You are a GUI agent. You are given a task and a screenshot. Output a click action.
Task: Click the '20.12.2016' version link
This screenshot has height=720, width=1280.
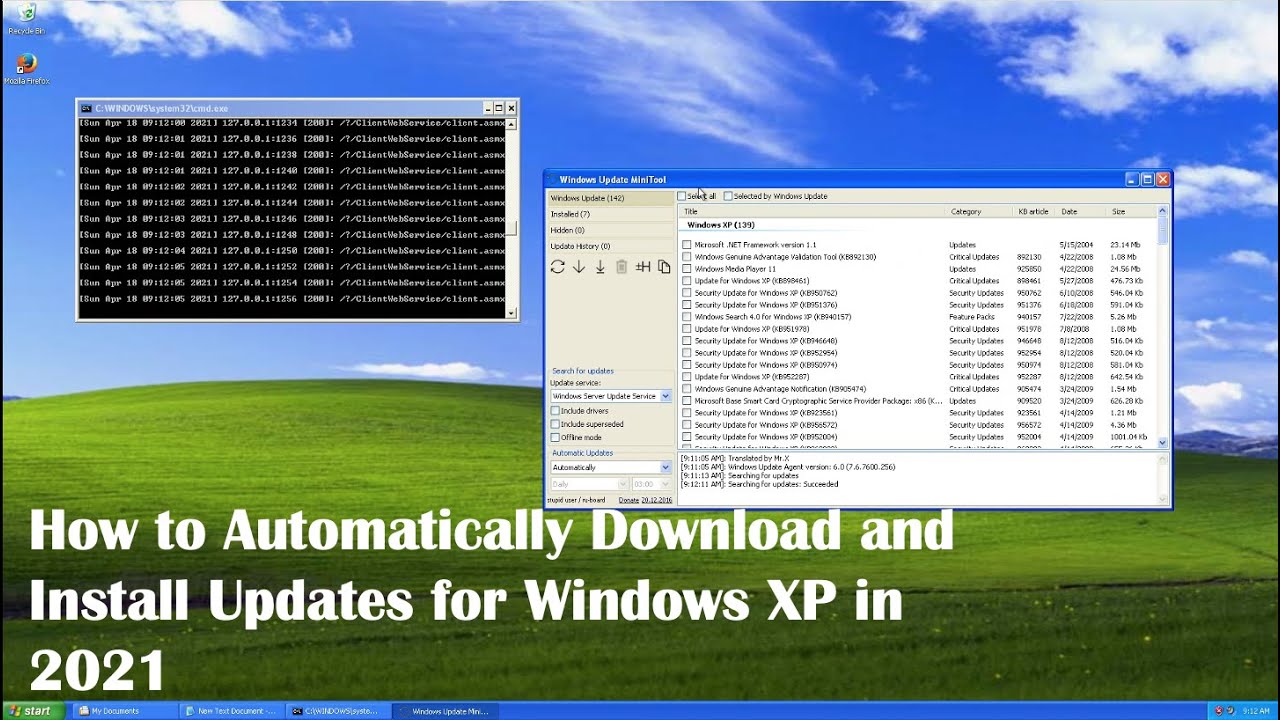pos(657,500)
